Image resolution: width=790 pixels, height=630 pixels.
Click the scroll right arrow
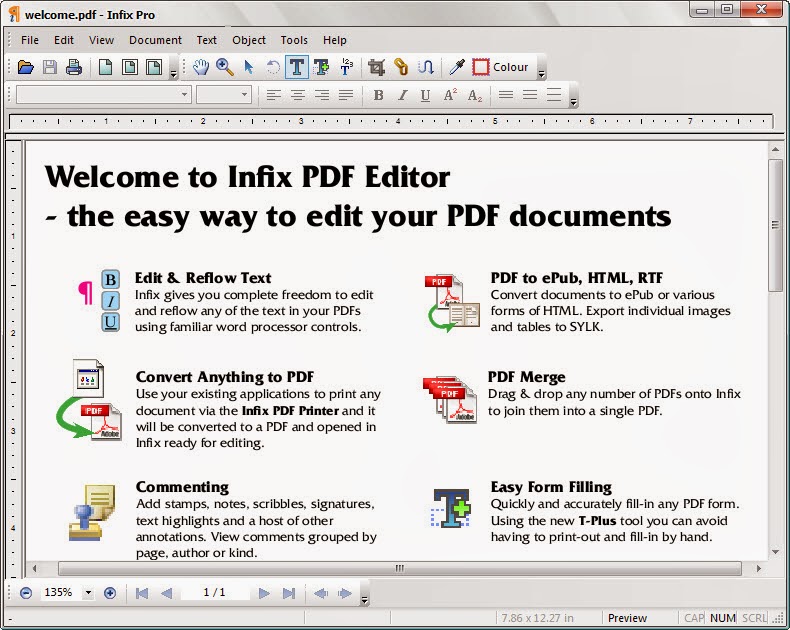click(x=759, y=569)
